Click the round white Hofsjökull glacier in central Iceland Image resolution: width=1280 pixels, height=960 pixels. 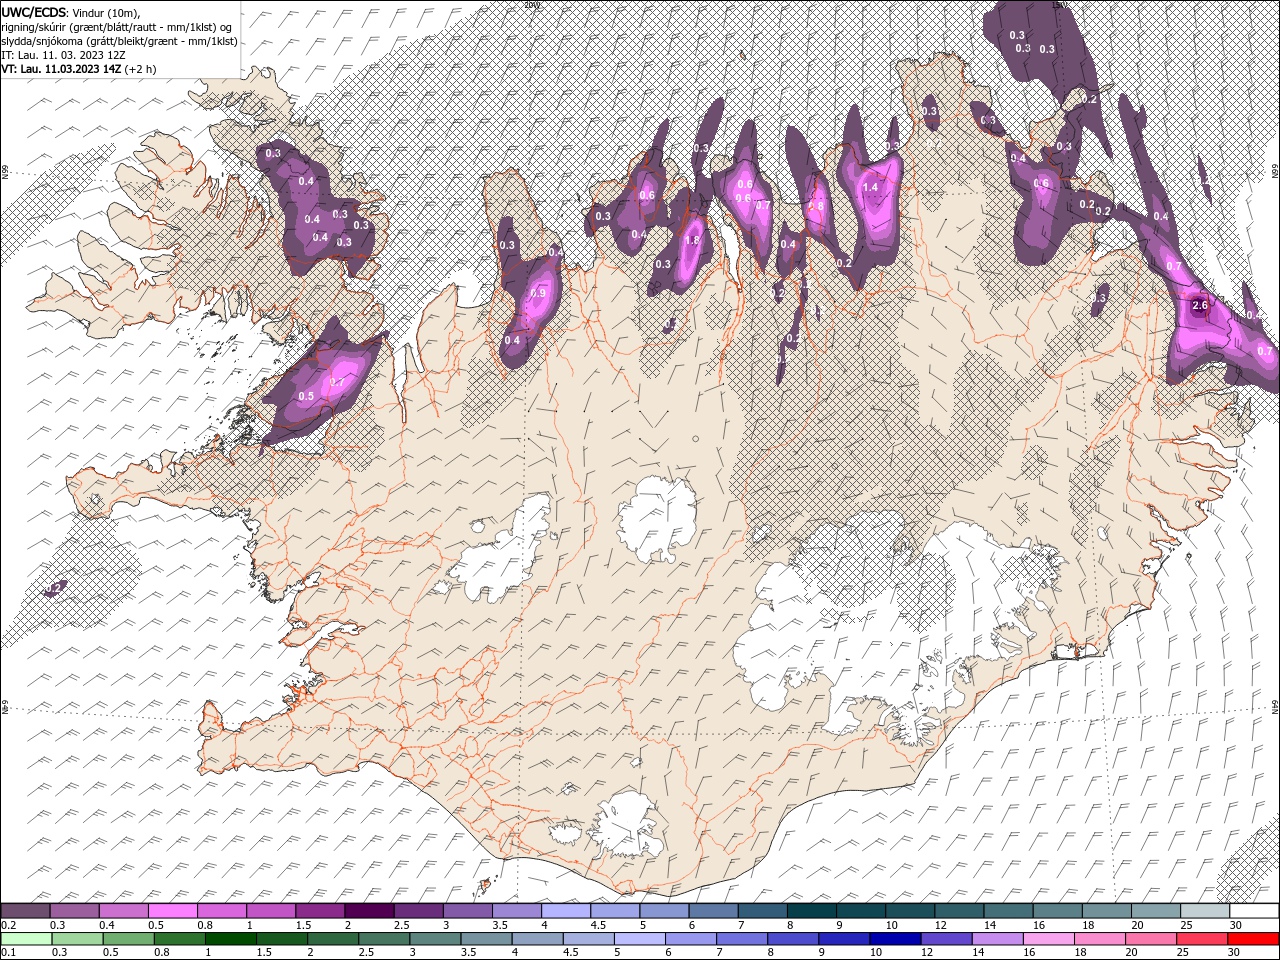(658, 520)
